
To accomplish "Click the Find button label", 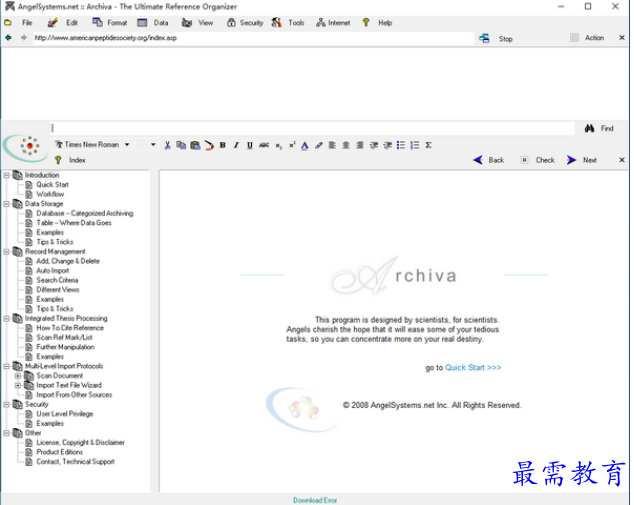I will point(607,129).
